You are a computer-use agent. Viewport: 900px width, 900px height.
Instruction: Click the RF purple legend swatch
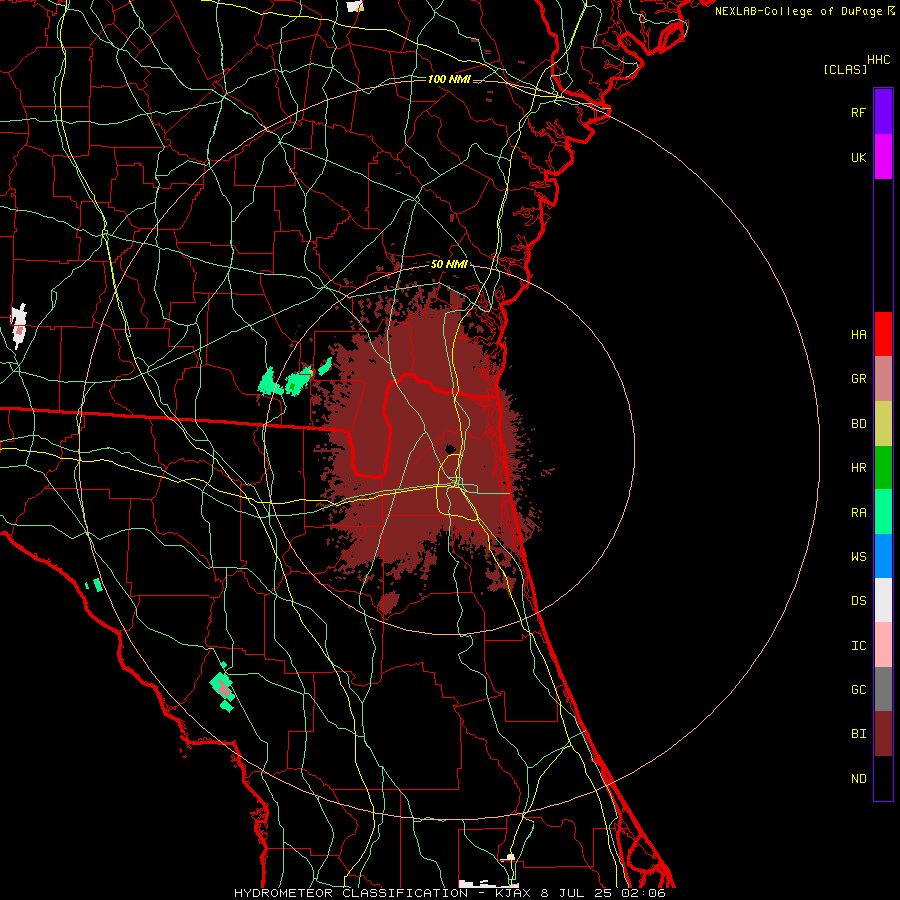click(x=883, y=112)
